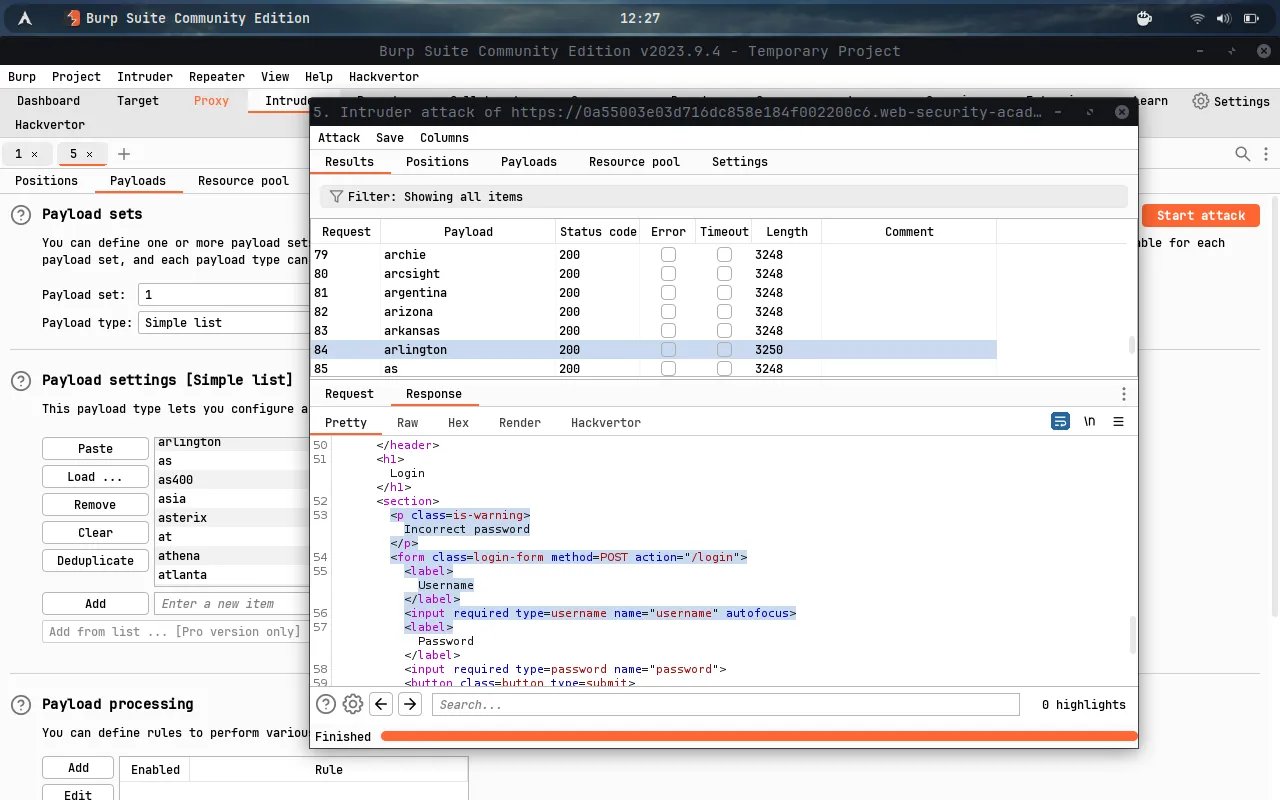The width and height of the screenshot is (1280, 800).
Task: Click the response search input field
Action: (x=725, y=704)
